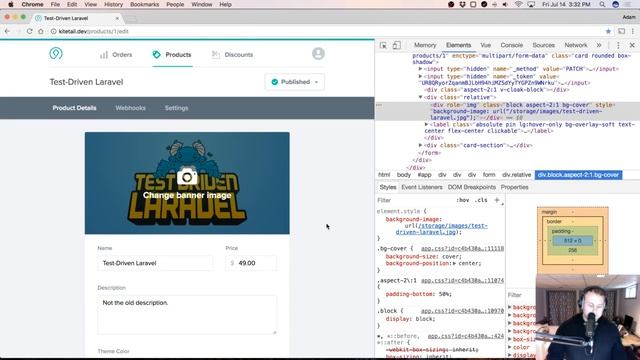640x360 pixels.
Task: Expand the label absolute pin node
Action: coord(427,124)
